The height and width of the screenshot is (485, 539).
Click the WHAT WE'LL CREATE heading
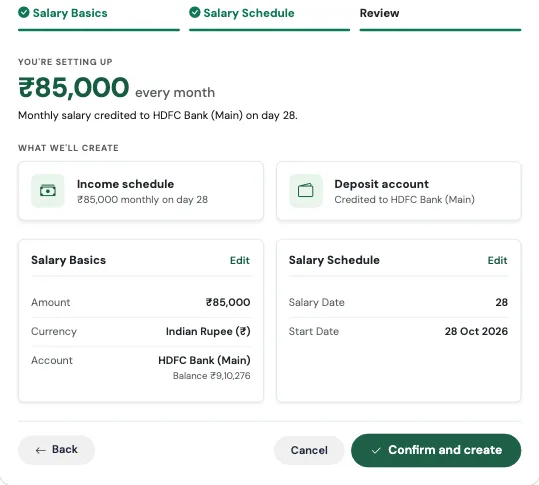tap(68, 148)
